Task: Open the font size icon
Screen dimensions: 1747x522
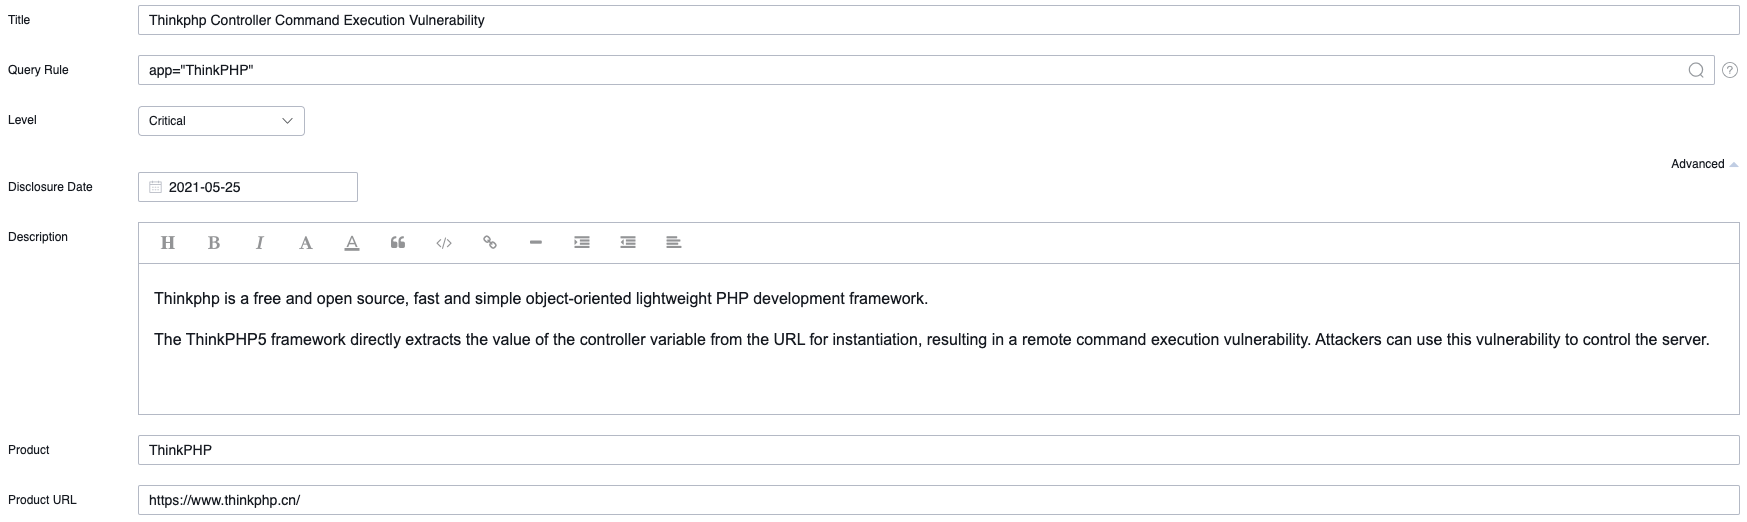Action: pyautogui.click(x=306, y=243)
